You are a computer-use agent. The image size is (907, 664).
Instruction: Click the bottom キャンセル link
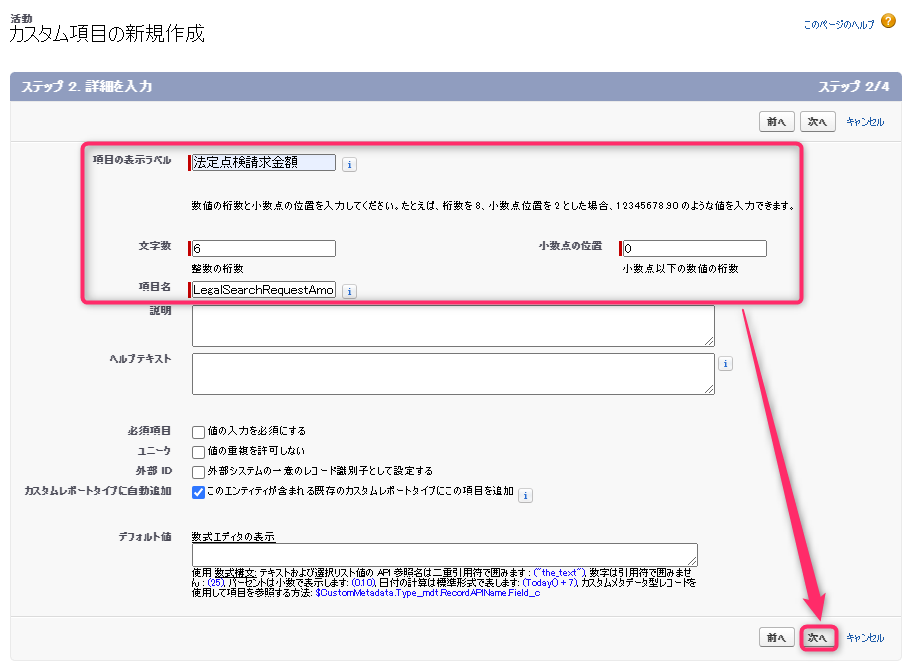coord(865,637)
